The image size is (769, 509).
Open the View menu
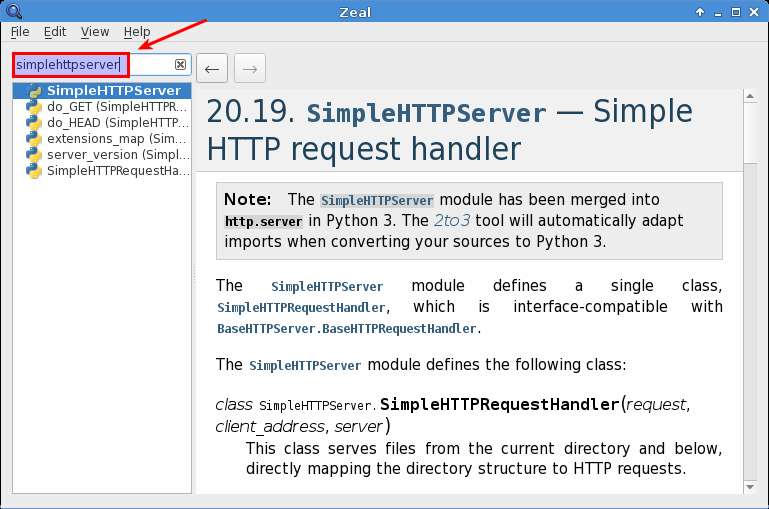click(x=95, y=32)
